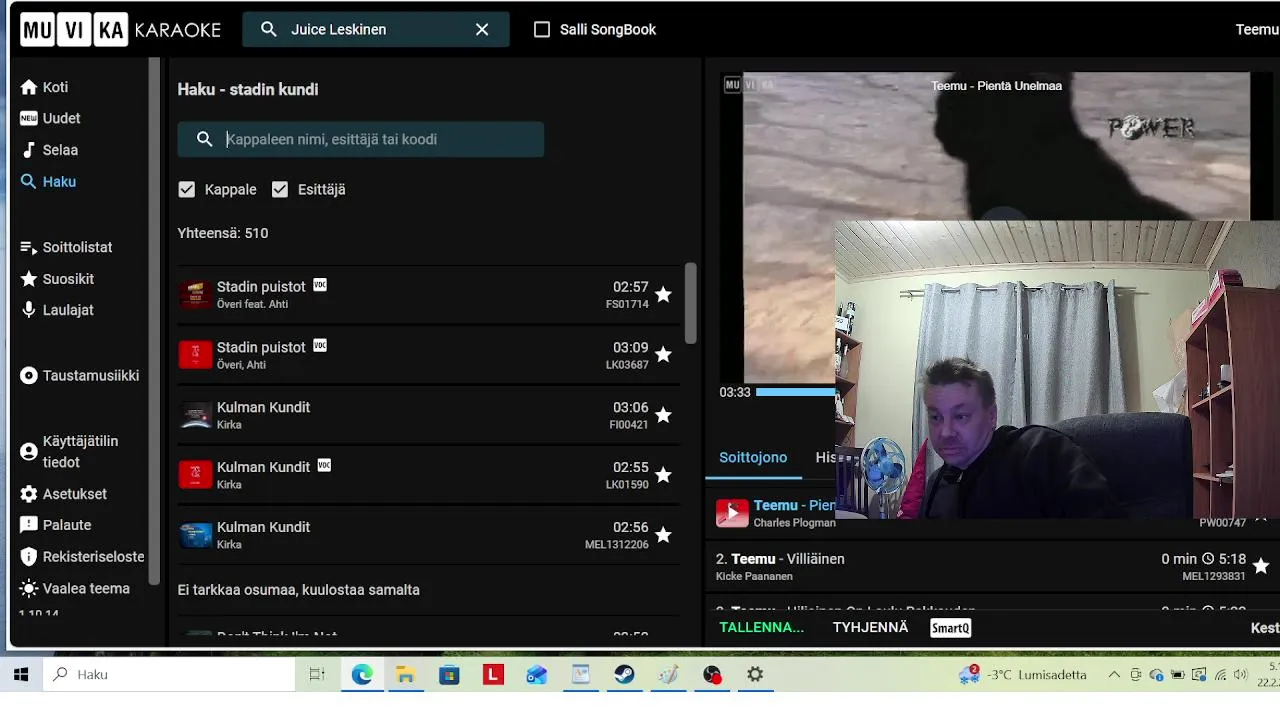Click the Windows taskbar Haku search box
Screen dimensions: 1280x720
point(170,675)
